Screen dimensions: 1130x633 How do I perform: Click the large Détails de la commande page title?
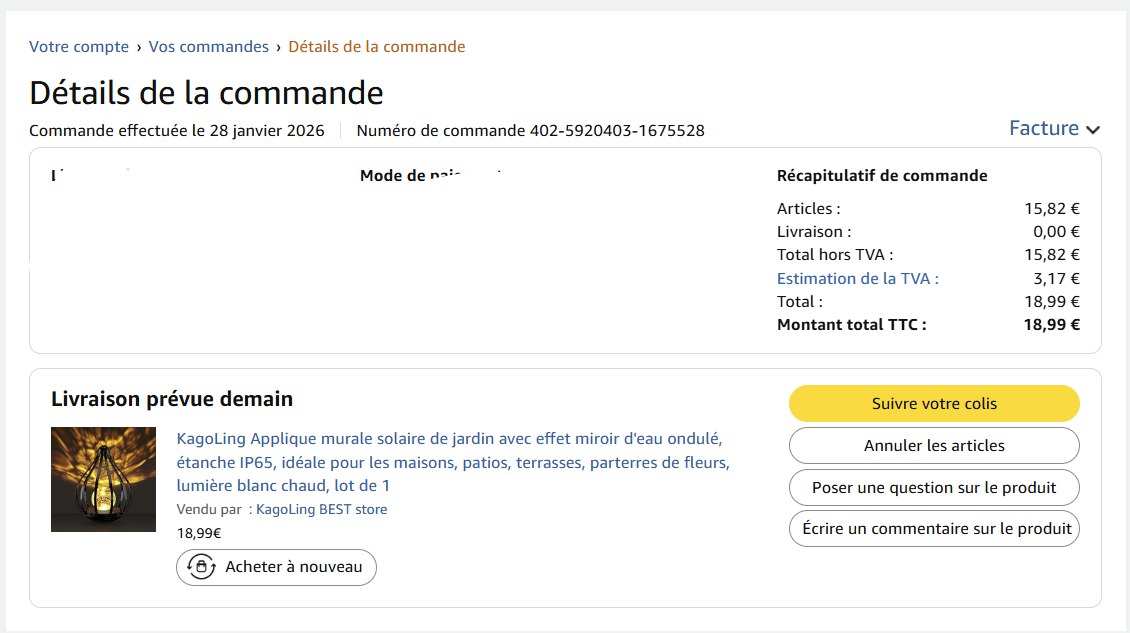click(x=206, y=93)
